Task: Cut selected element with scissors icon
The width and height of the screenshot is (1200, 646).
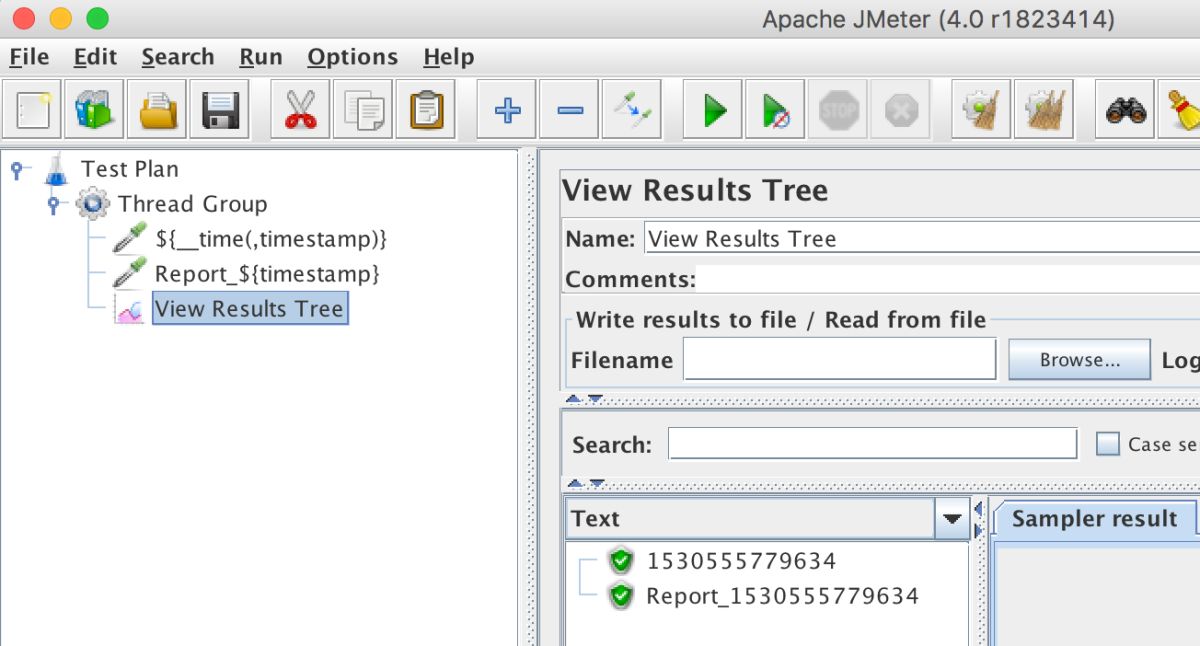Action: 300,109
